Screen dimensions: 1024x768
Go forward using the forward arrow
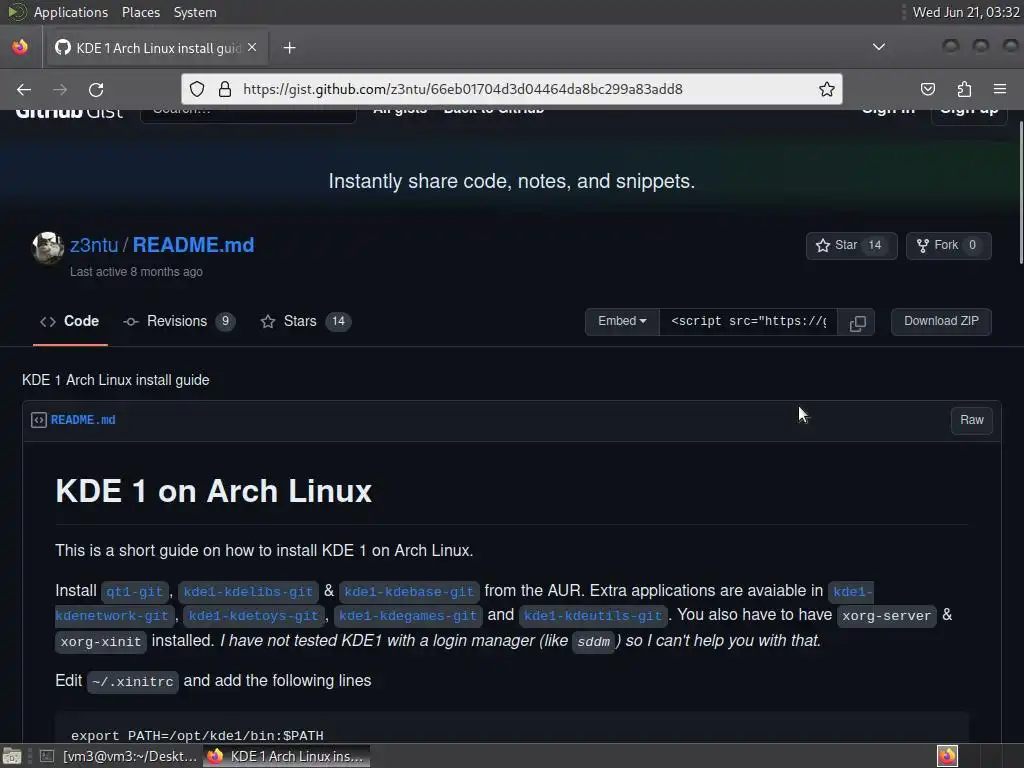pos(60,89)
